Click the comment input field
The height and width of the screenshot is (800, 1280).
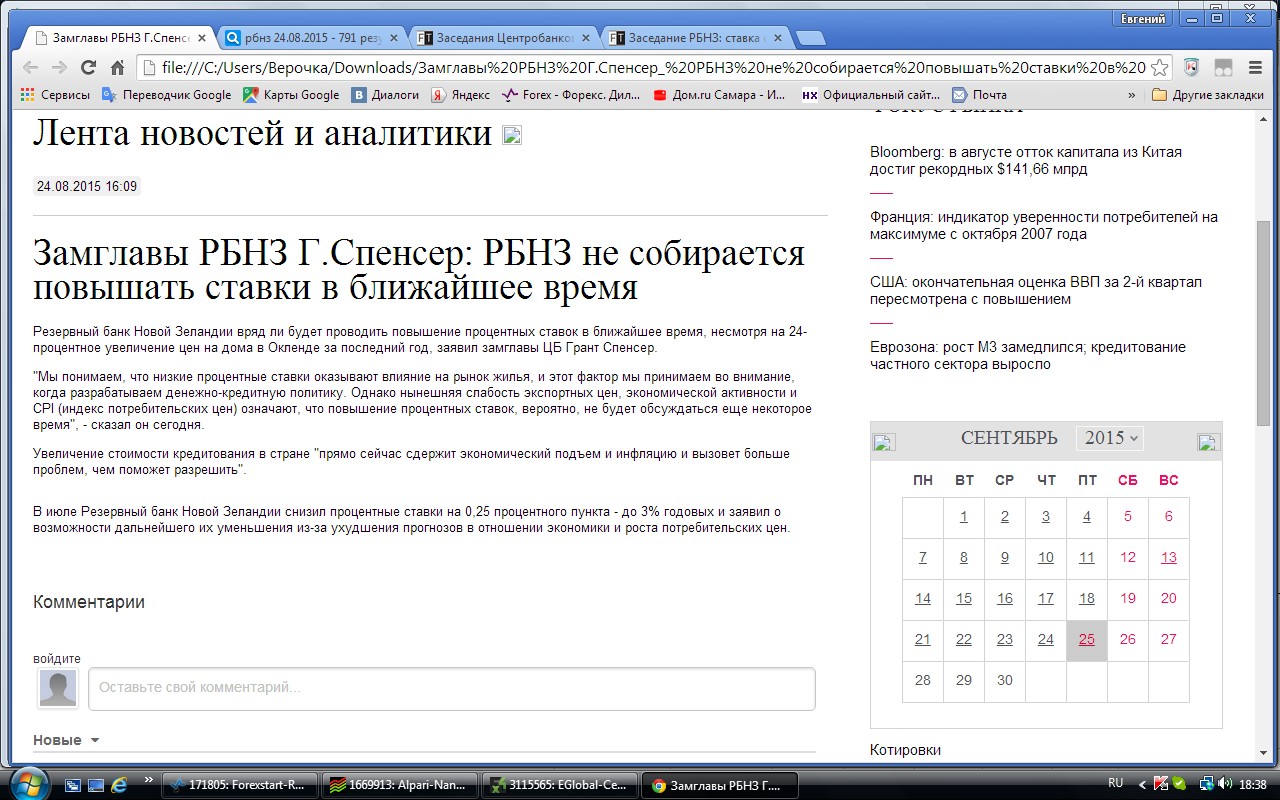tap(452, 688)
